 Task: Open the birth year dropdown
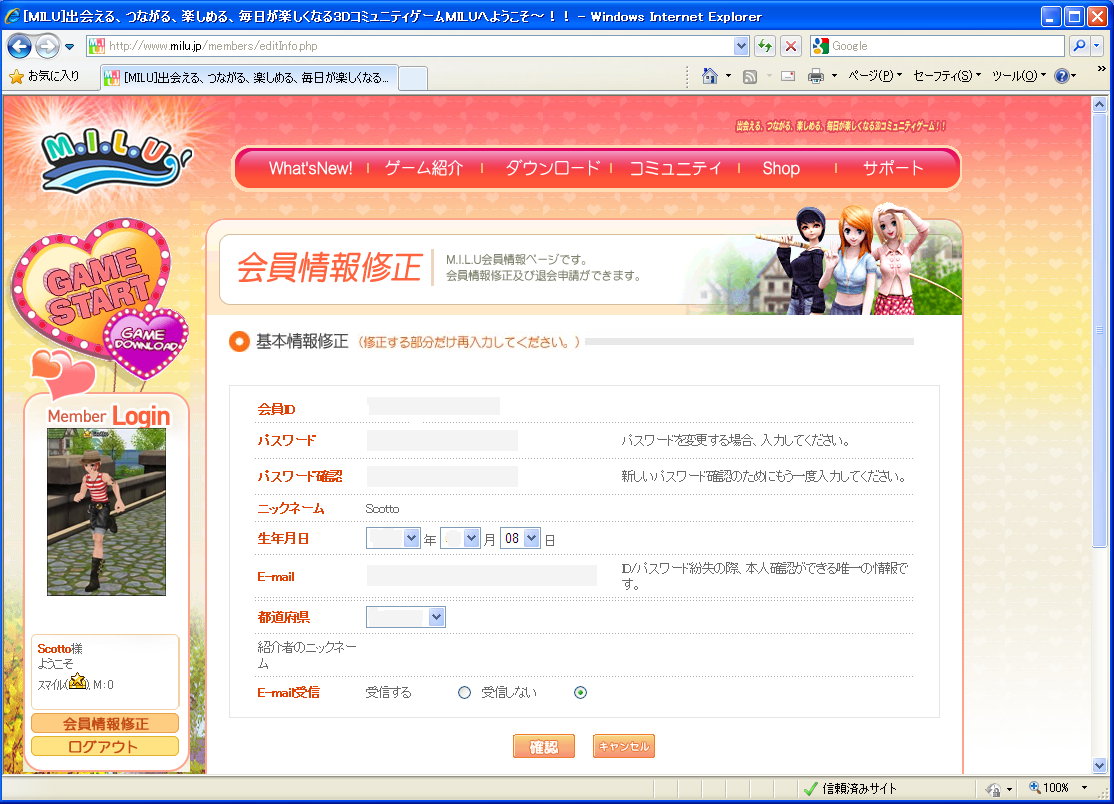tap(393, 538)
